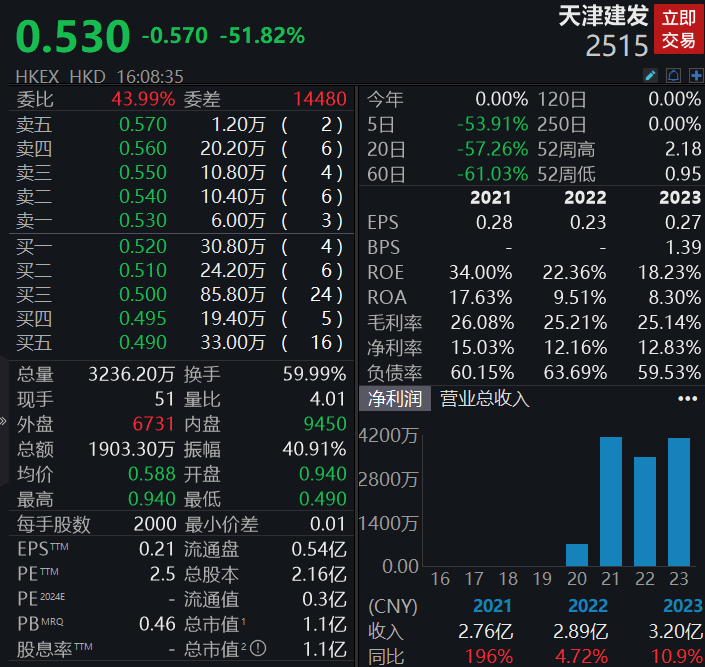Screen dimensions: 705x667
Task: Click the 换手 value 59.99%
Action: pos(315,374)
